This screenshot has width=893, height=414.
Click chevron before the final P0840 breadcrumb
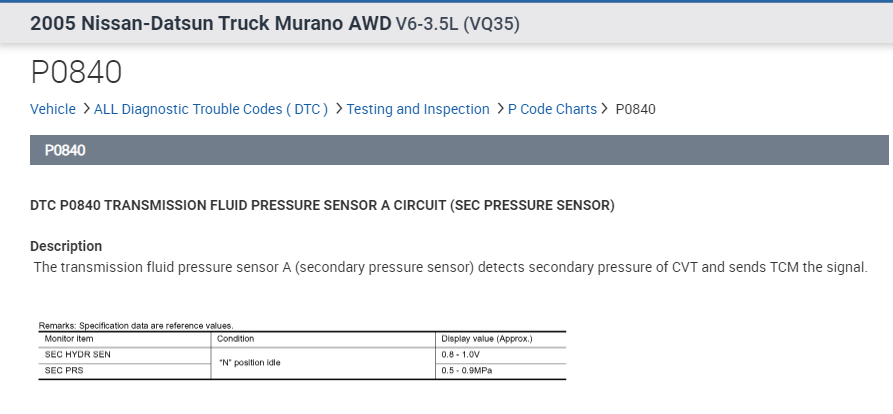coord(605,109)
